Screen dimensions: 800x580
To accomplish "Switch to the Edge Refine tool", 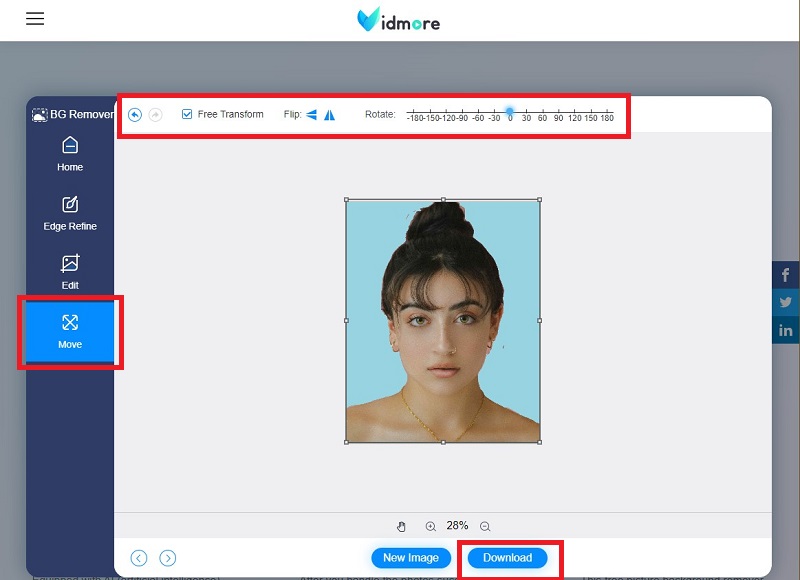I will point(69,212).
